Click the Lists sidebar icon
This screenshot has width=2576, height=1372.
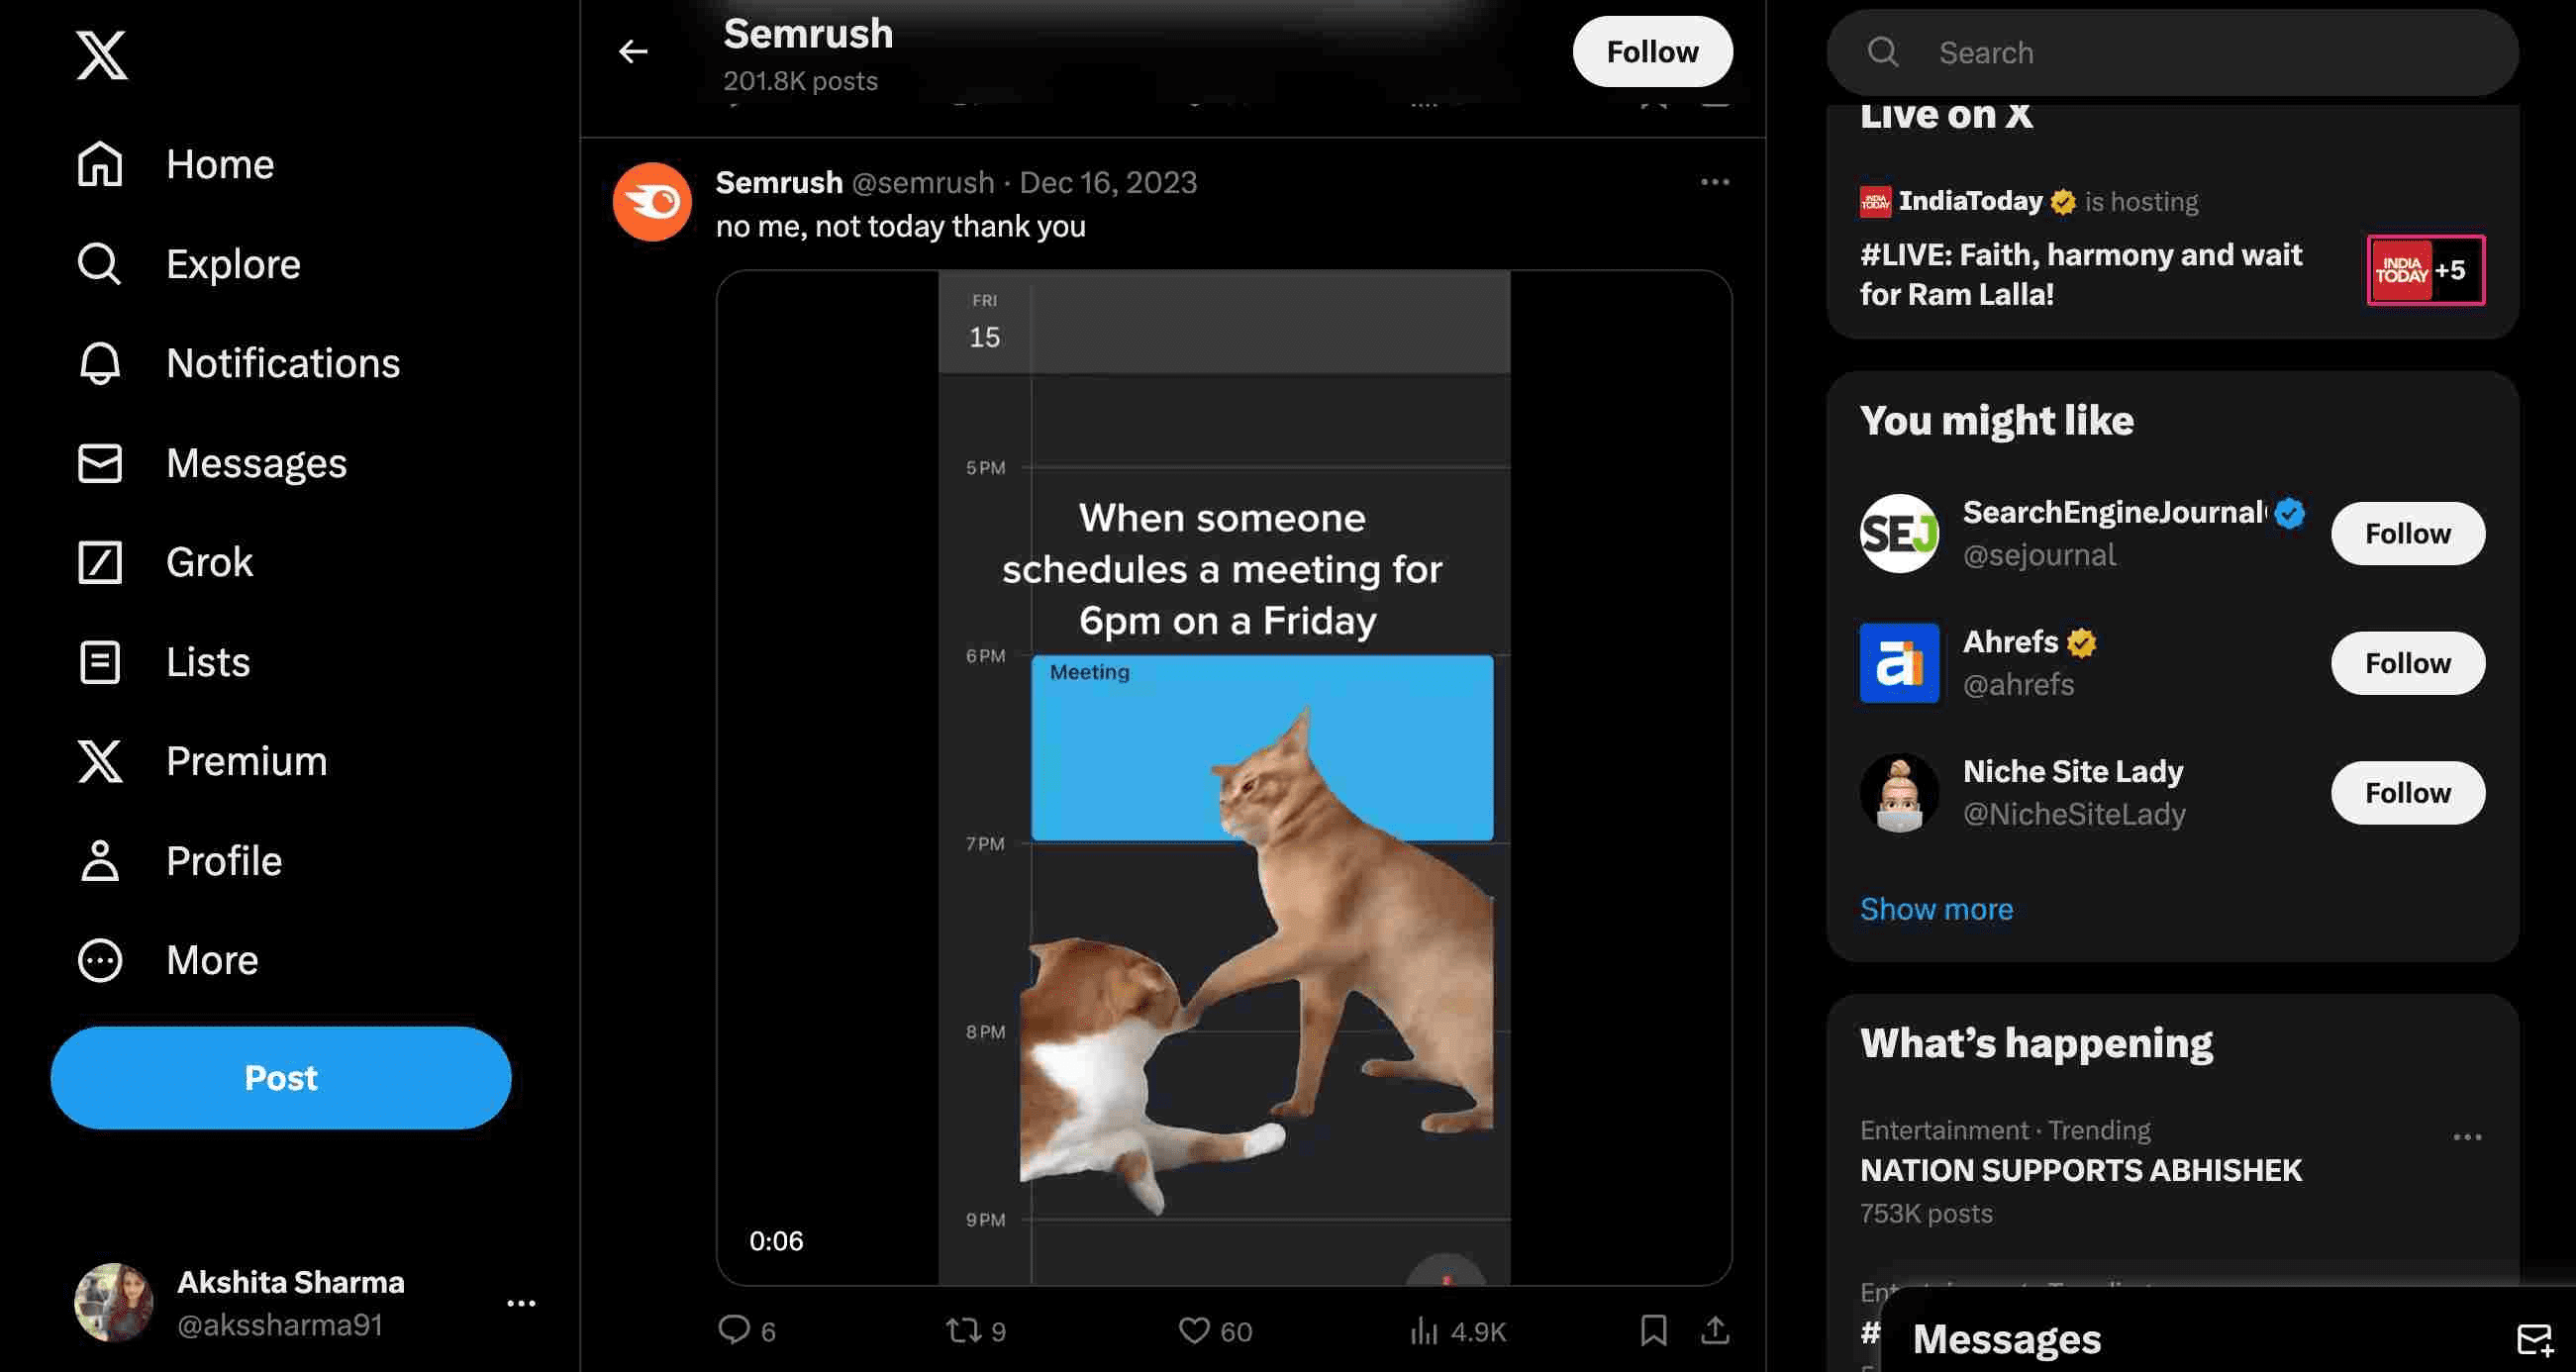[x=99, y=659]
